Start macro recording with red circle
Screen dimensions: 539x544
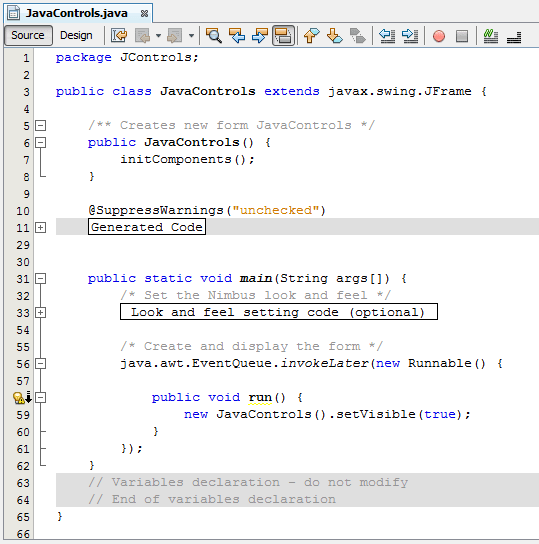point(439,36)
